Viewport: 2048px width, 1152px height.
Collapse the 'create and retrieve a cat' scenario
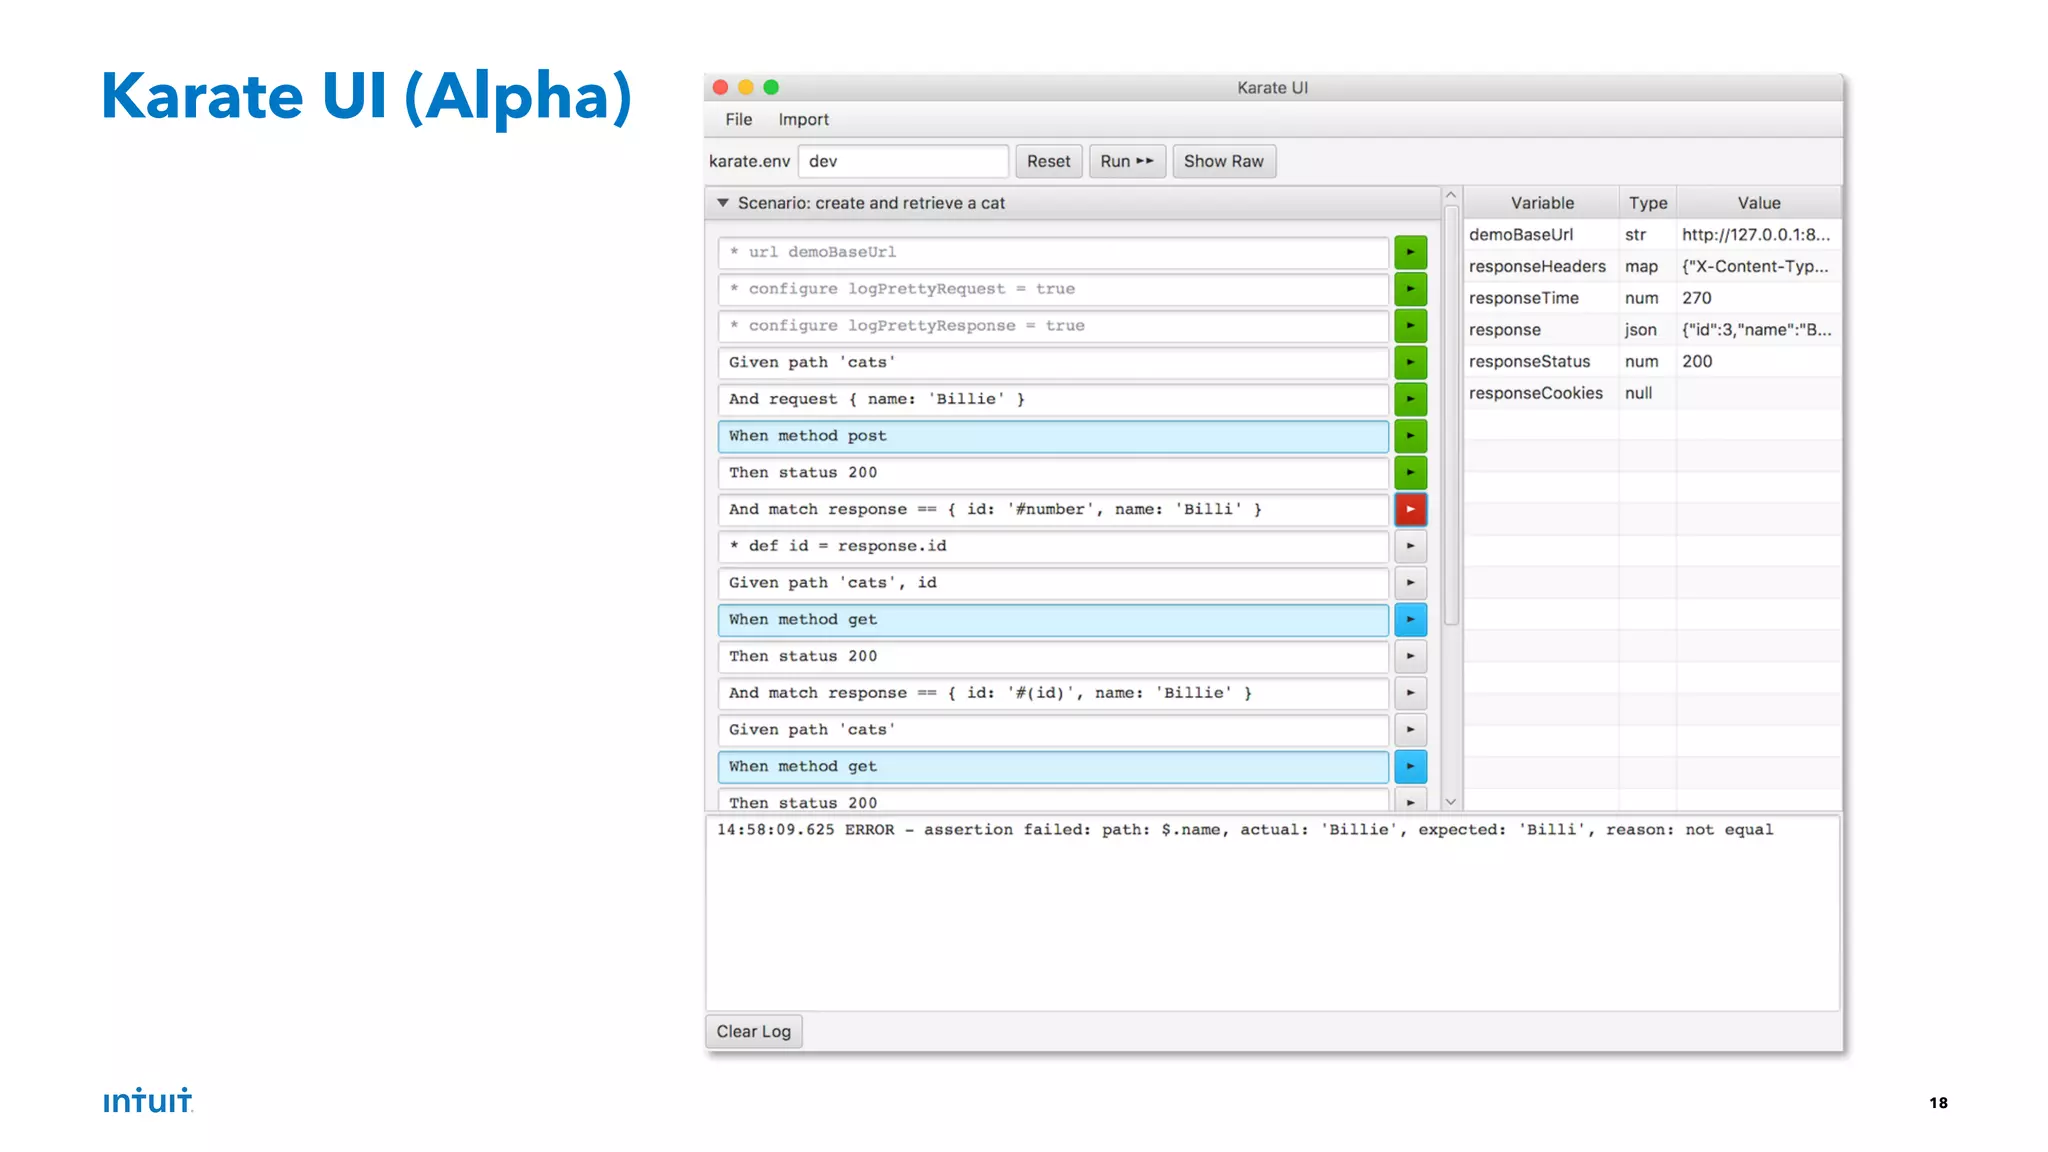[723, 203]
